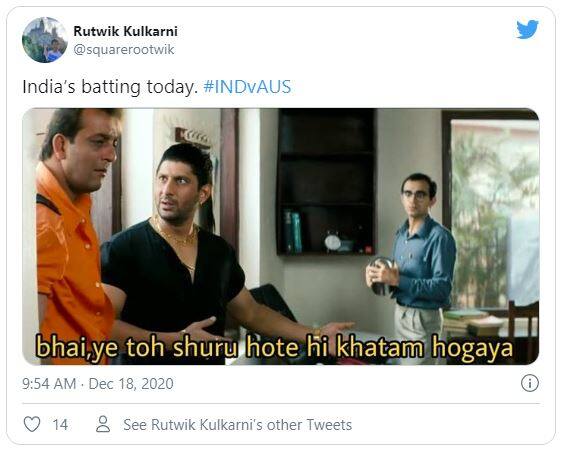Click the Dec 18, 2020 date
This screenshot has height=452, width=575.
[x=131, y=384]
